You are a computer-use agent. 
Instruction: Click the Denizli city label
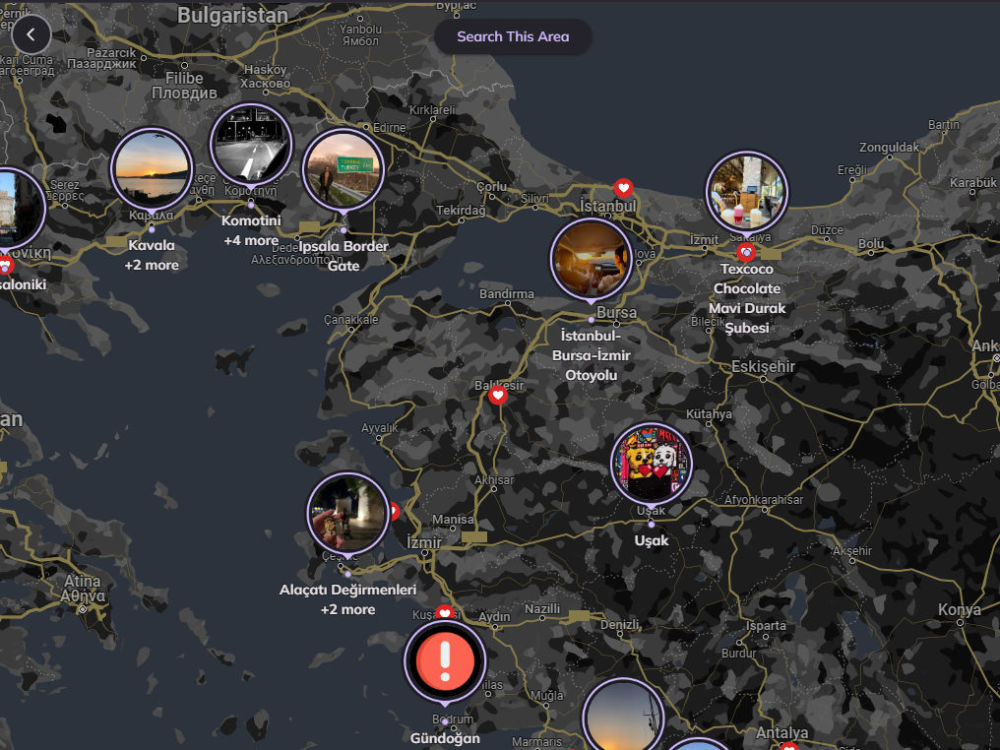pyautogui.click(x=619, y=624)
